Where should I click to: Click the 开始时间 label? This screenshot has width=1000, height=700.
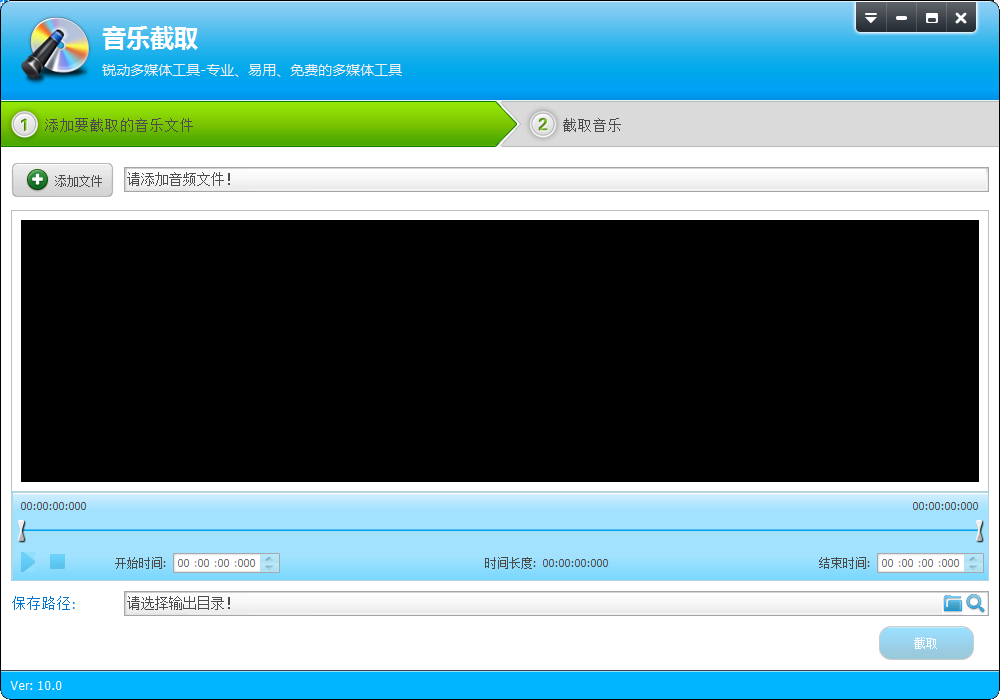pos(140,563)
